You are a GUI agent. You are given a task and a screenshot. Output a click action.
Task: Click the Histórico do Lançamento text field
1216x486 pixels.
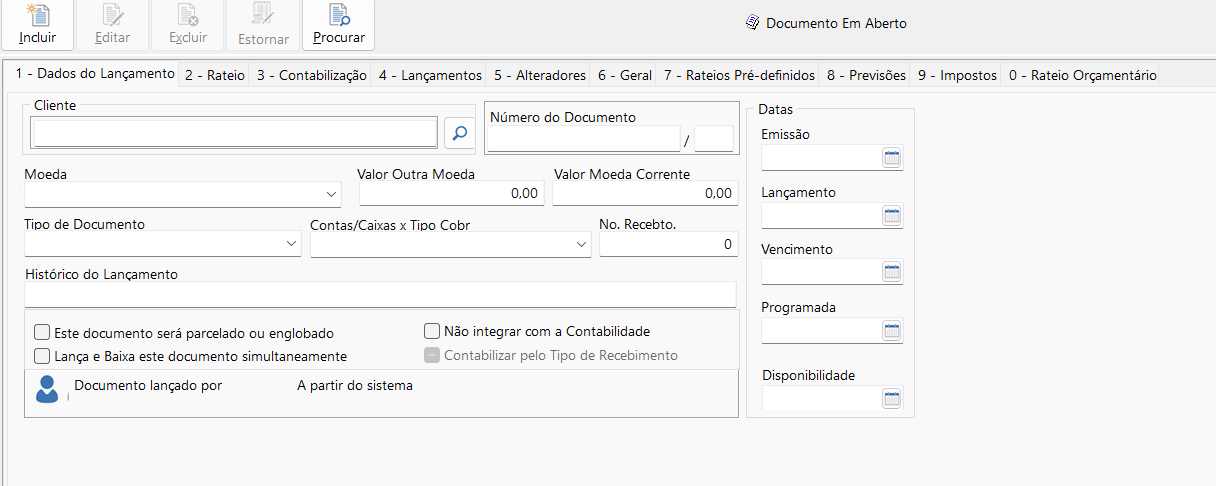380,294
